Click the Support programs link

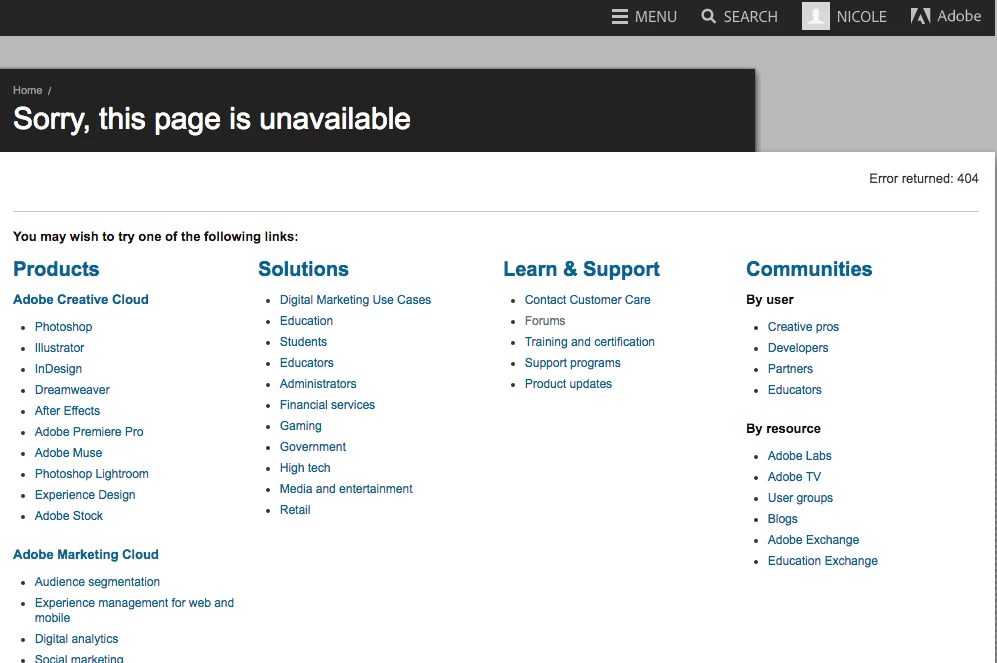[572, 362]
